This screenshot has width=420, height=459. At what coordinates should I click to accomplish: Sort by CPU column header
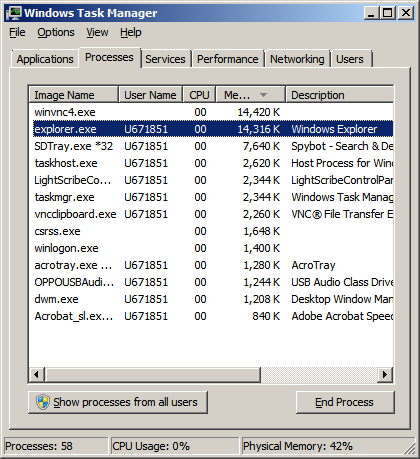(x=199, y=95)
